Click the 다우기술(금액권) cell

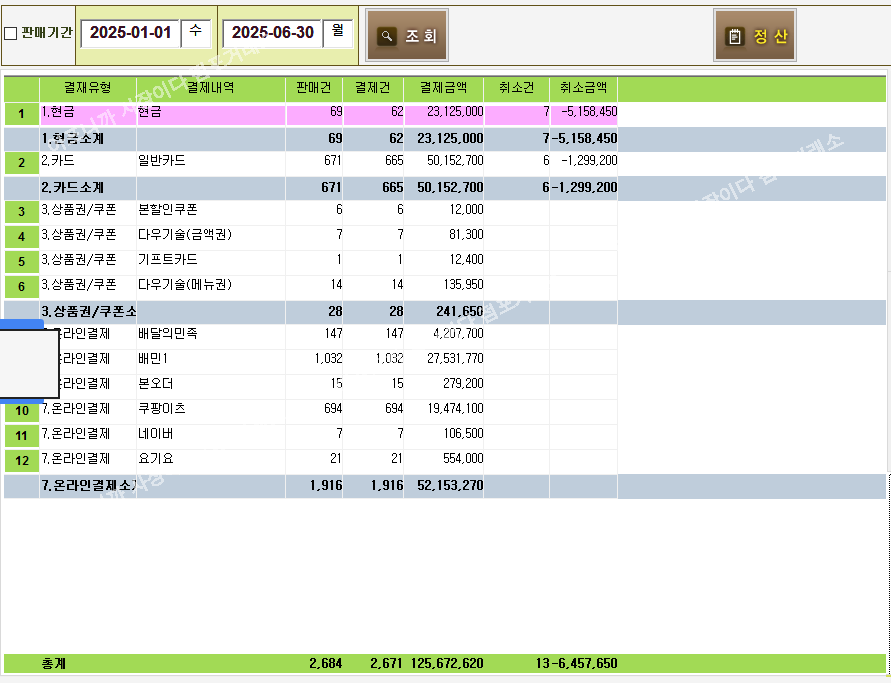click(x=210, y=235)
